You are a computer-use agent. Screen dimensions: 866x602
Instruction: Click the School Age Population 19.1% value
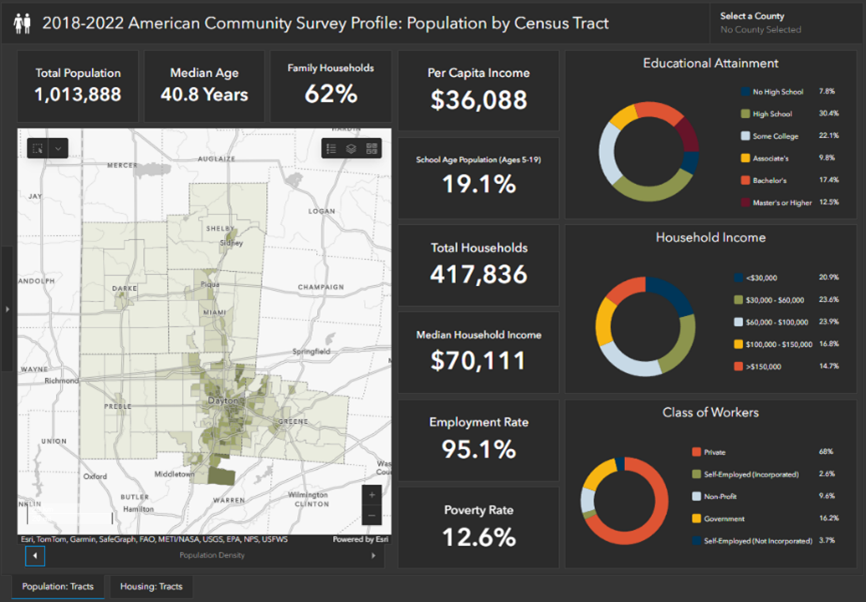pos(479,184)
